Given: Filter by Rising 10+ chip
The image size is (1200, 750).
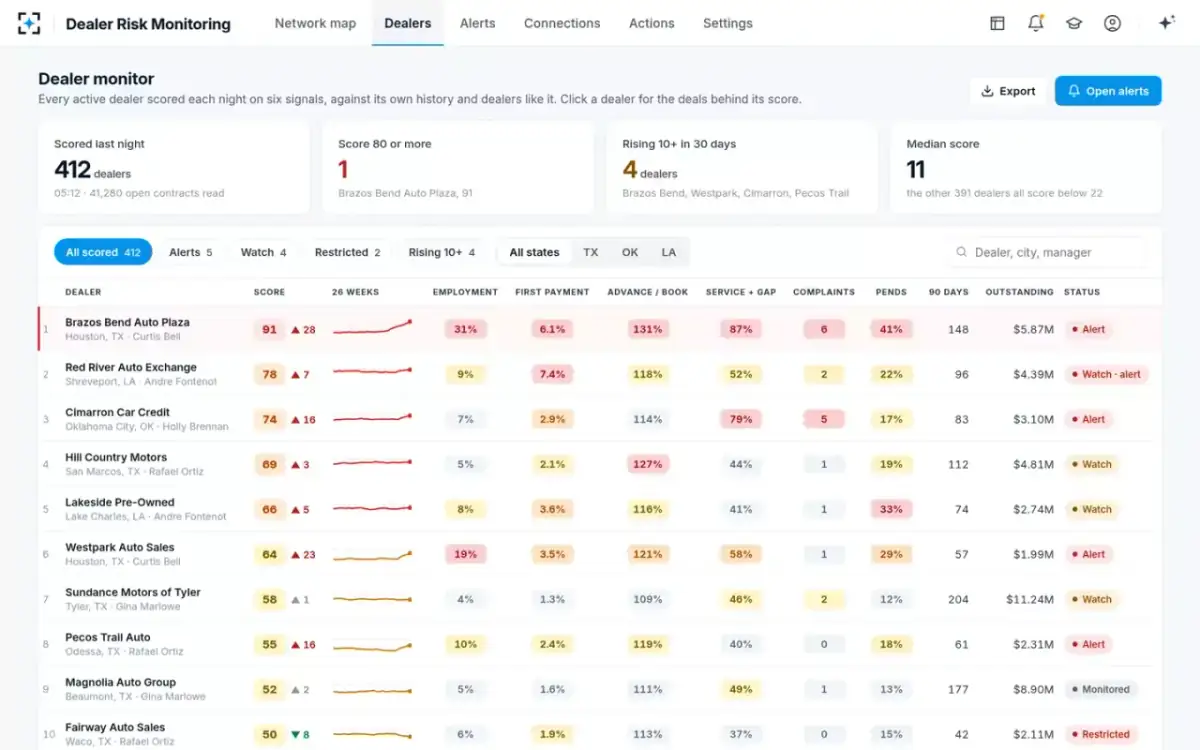Looking at the screenshot, I should (441, 253).
